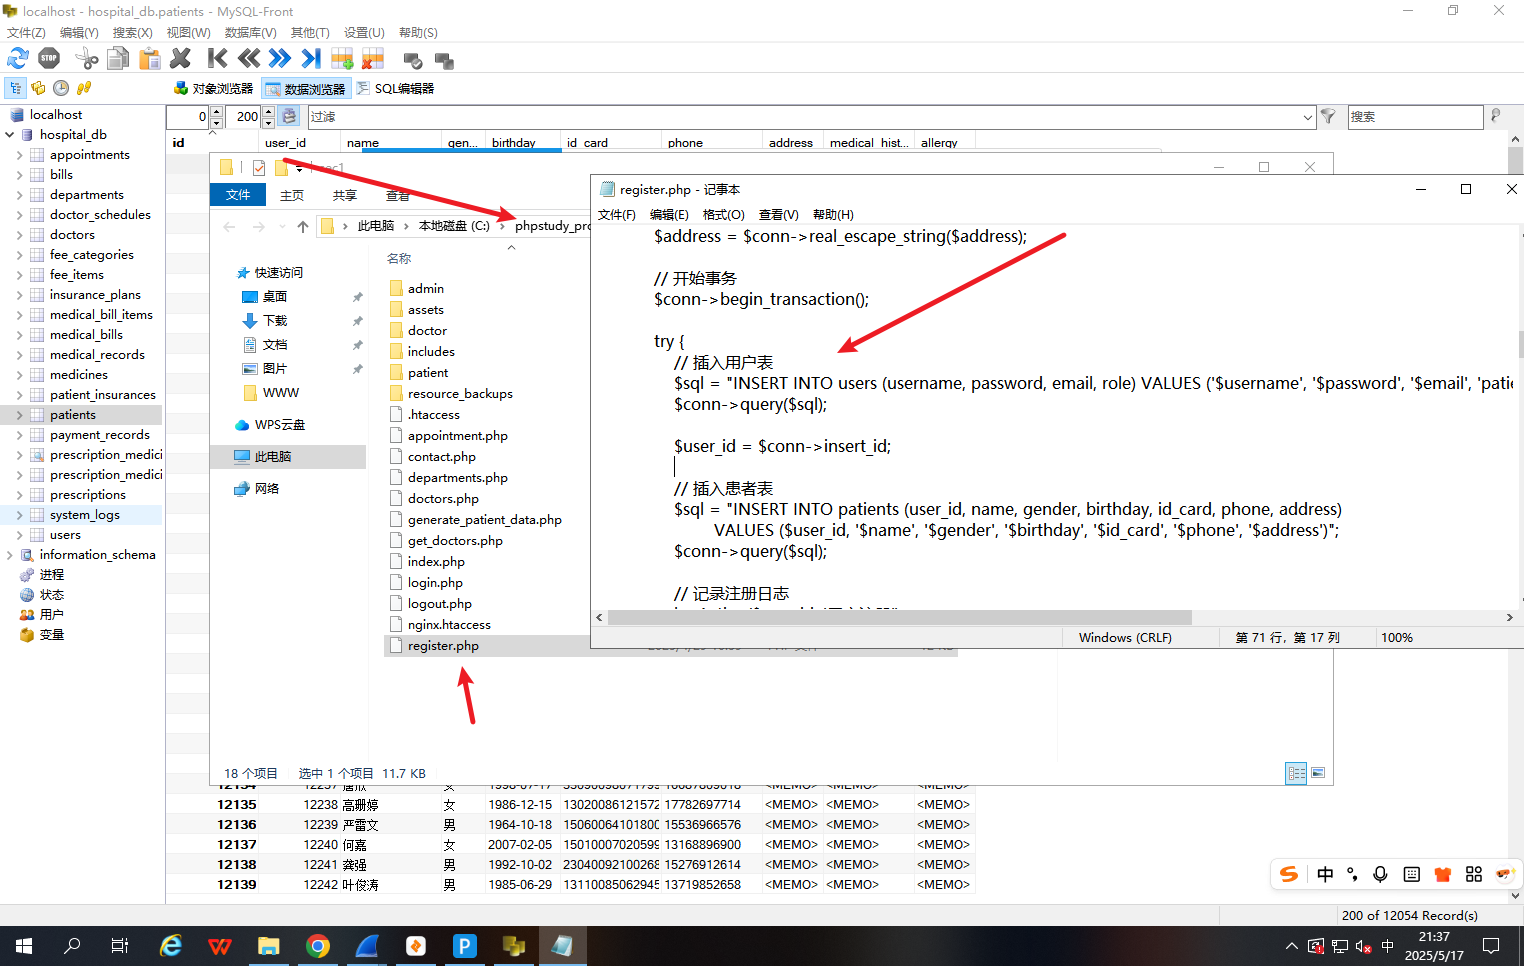Click the scissors Cut icon
The image size is (1524, 966).
(87, 59)
